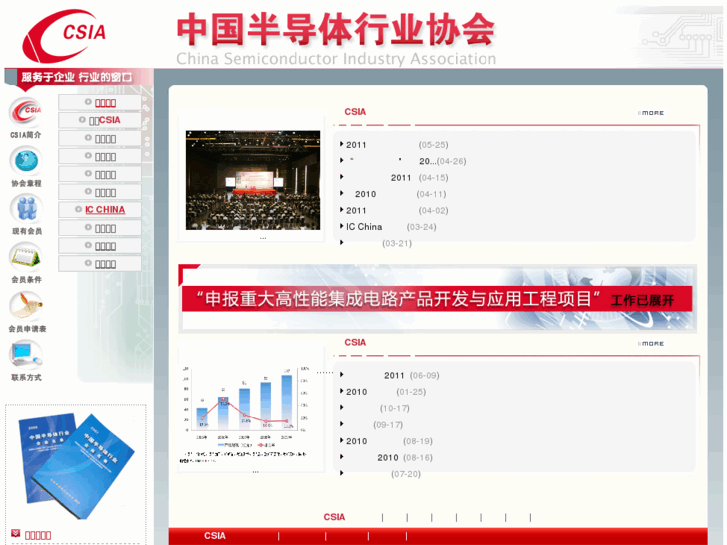Click the red 申报重大高性能集成电路 banner

click(x=437, y=299)
